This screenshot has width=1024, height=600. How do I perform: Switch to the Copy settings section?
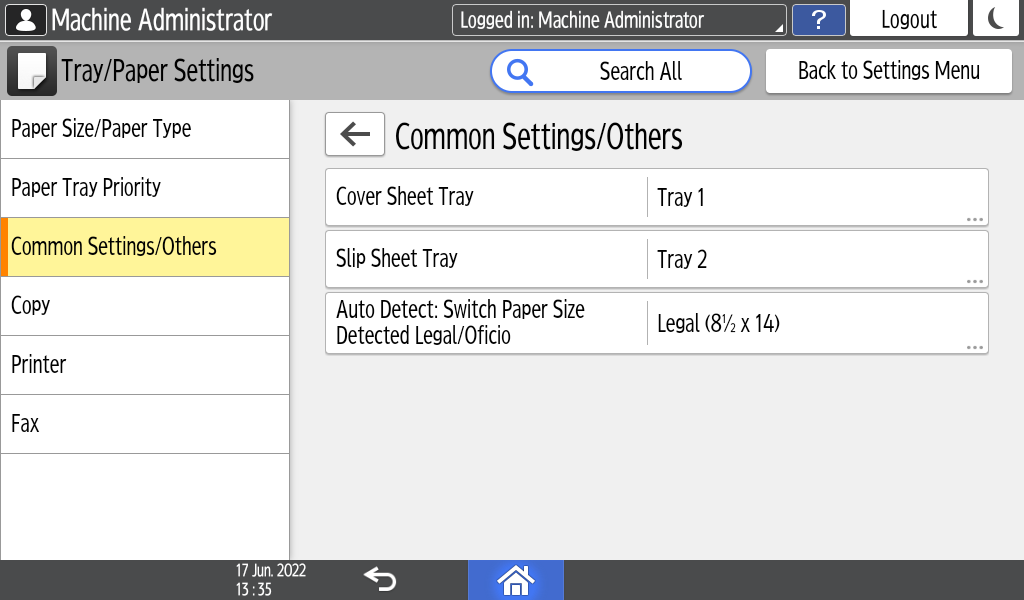(x=145, y=306)
